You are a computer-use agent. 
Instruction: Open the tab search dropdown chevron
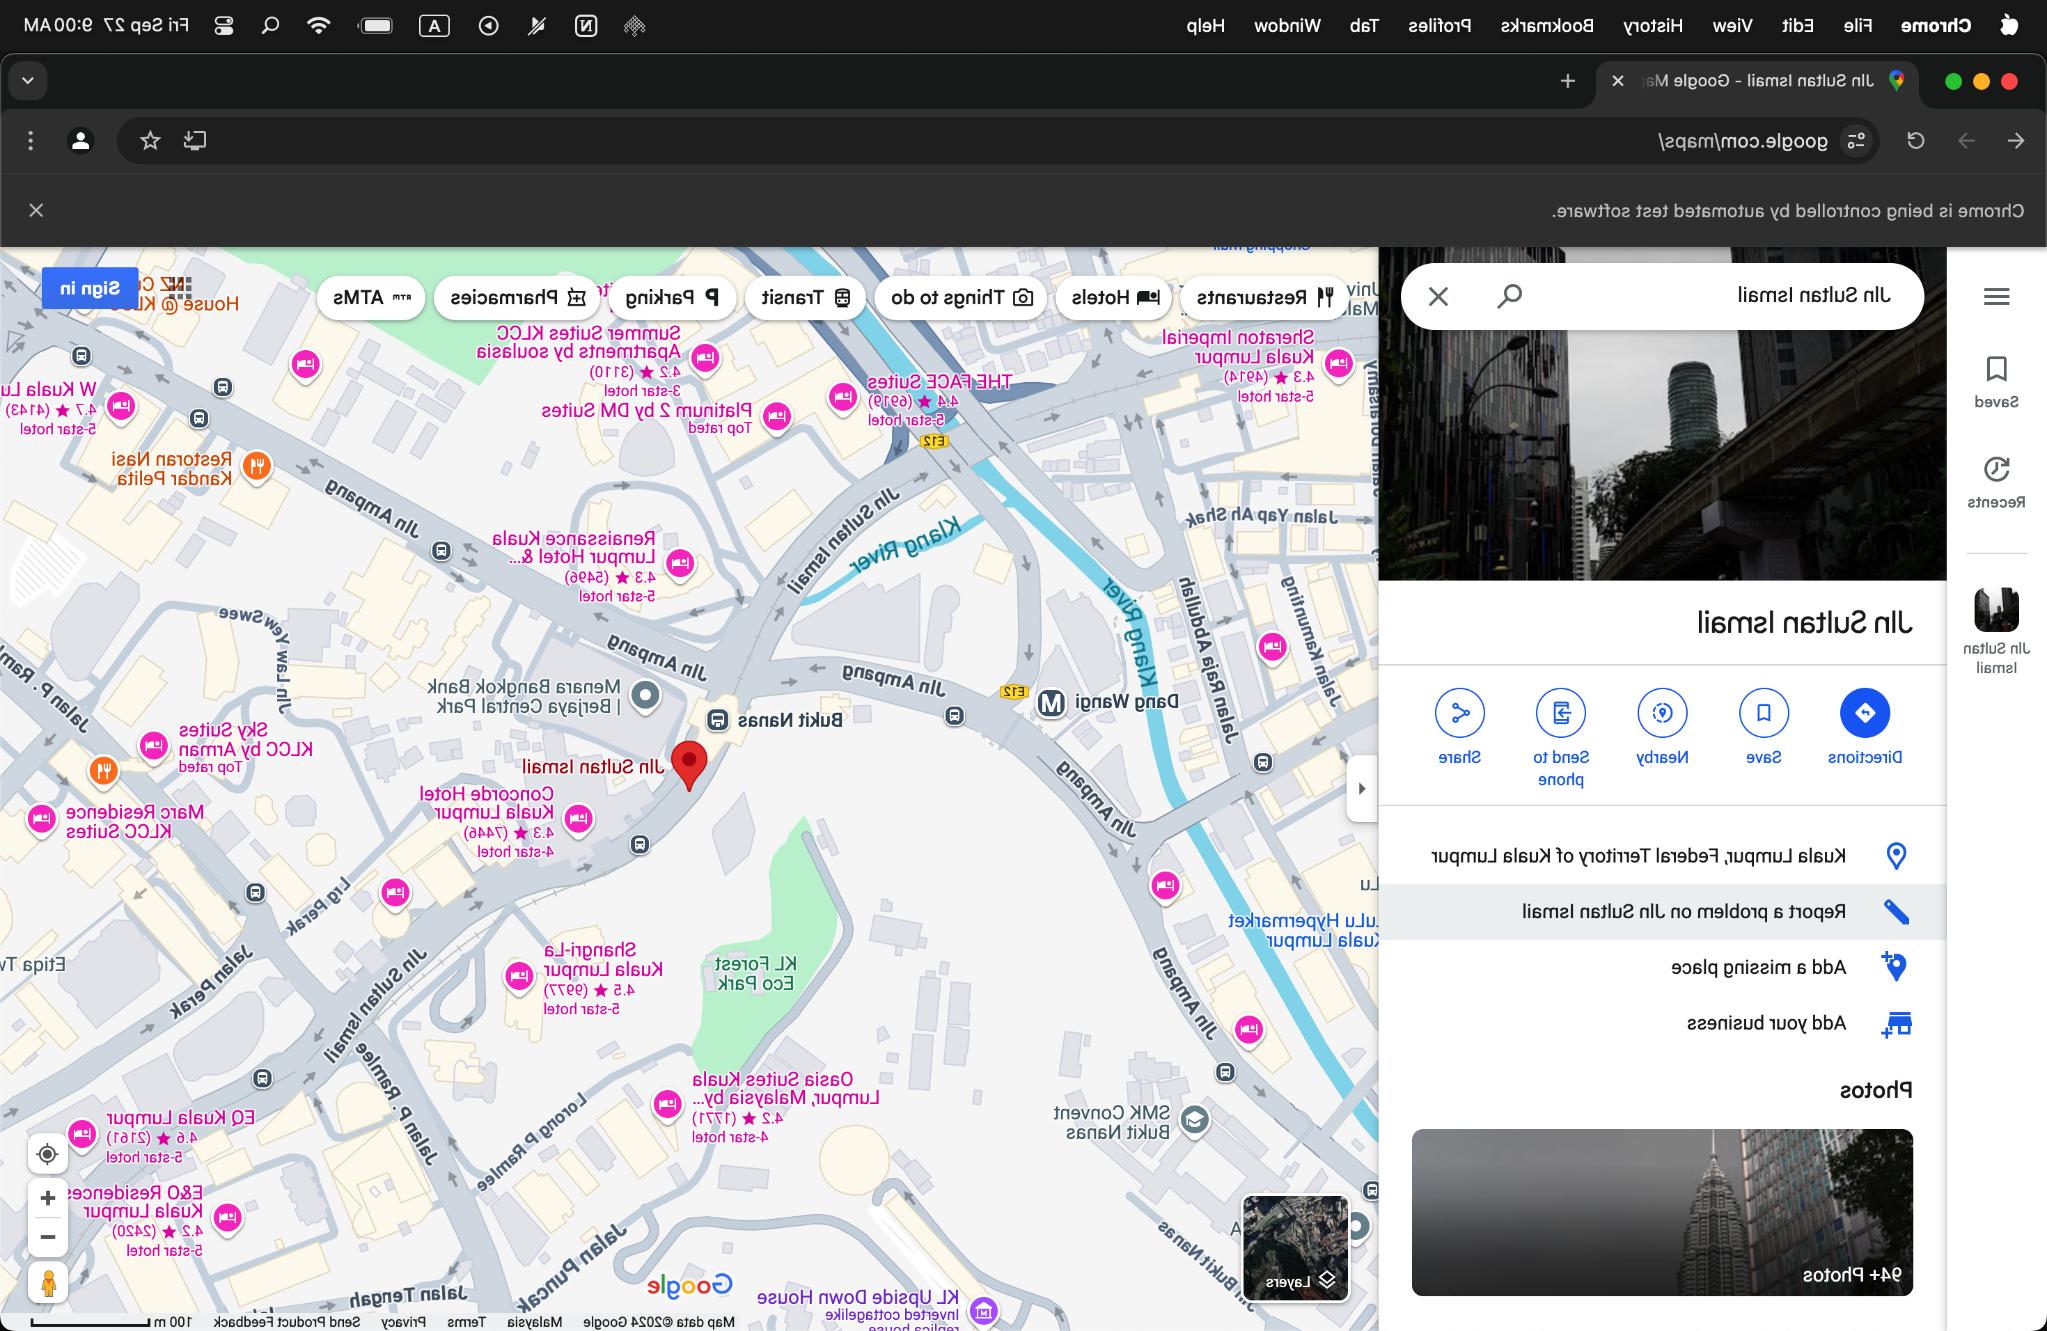28,80
